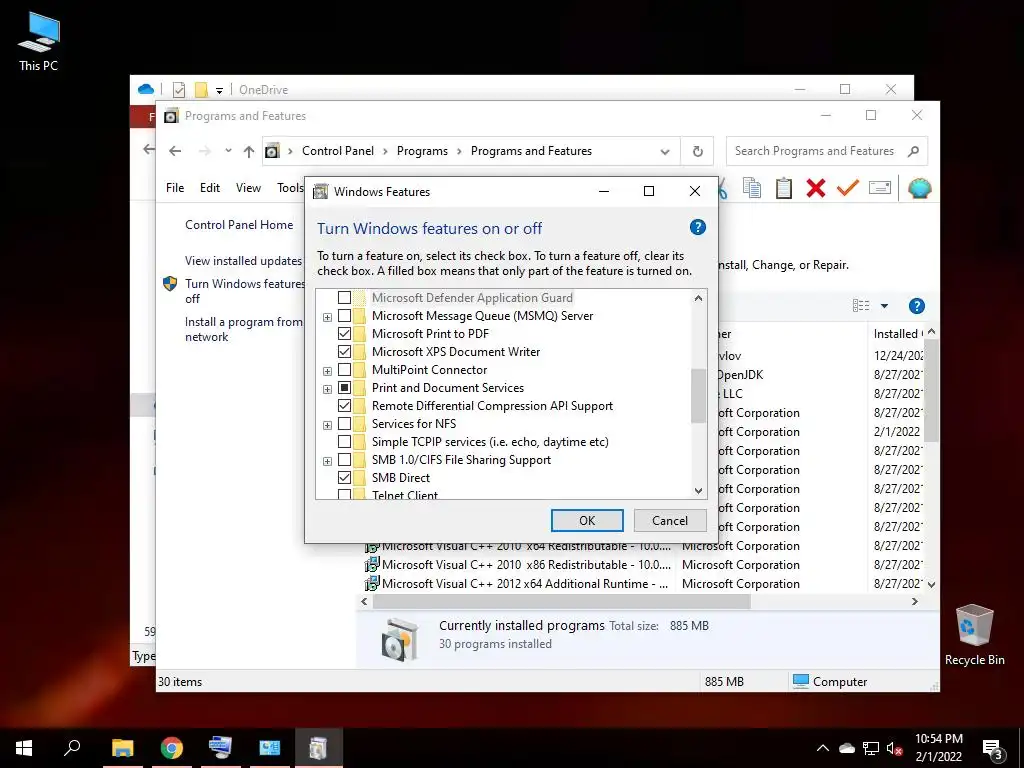Open Recycle Bin desktop icon
1024x768 pixels.
pyautogui.click(x=974, y=635)
